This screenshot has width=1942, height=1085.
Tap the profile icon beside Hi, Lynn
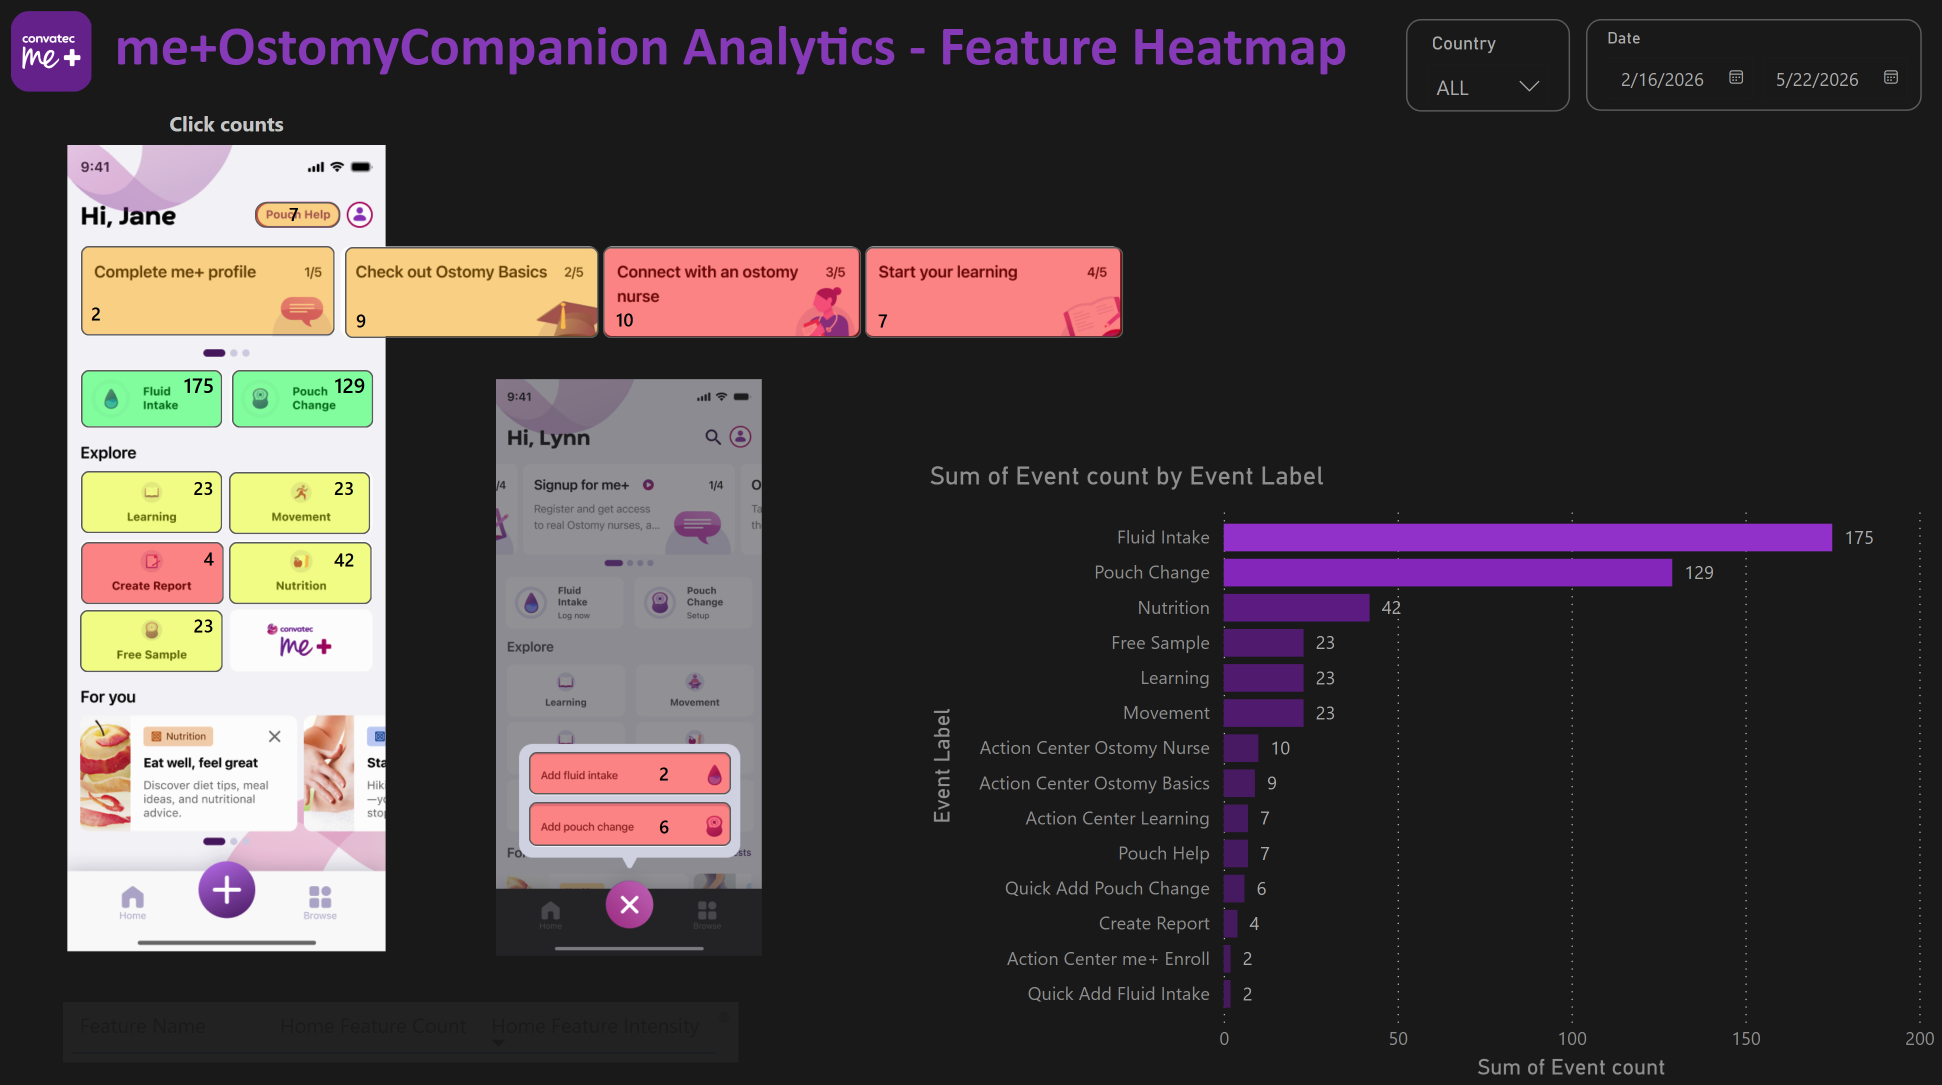741,437
